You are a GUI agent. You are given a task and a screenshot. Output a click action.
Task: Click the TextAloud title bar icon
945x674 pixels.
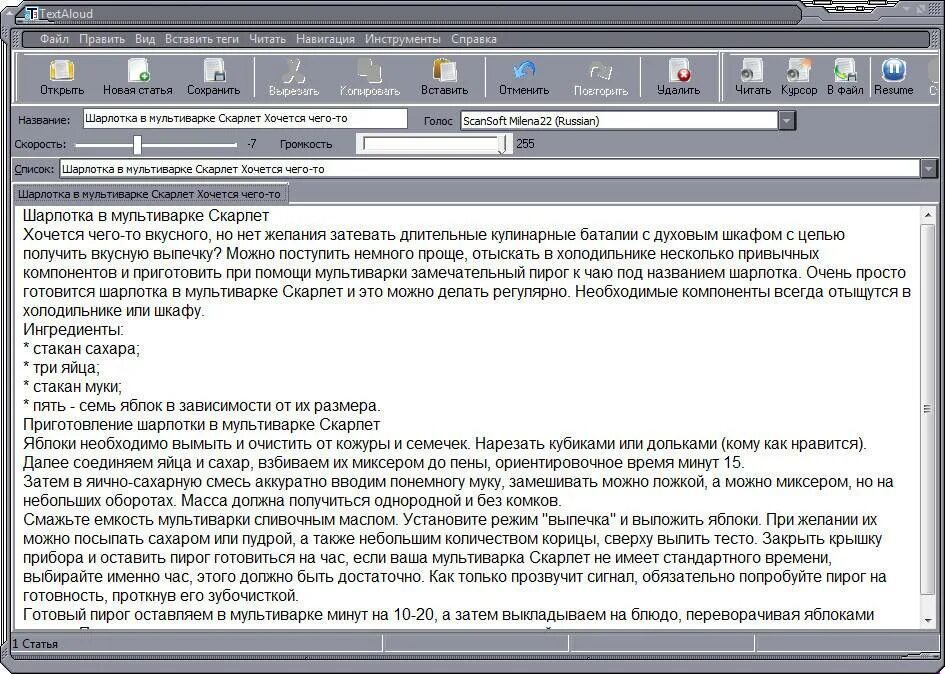(33, 13)
